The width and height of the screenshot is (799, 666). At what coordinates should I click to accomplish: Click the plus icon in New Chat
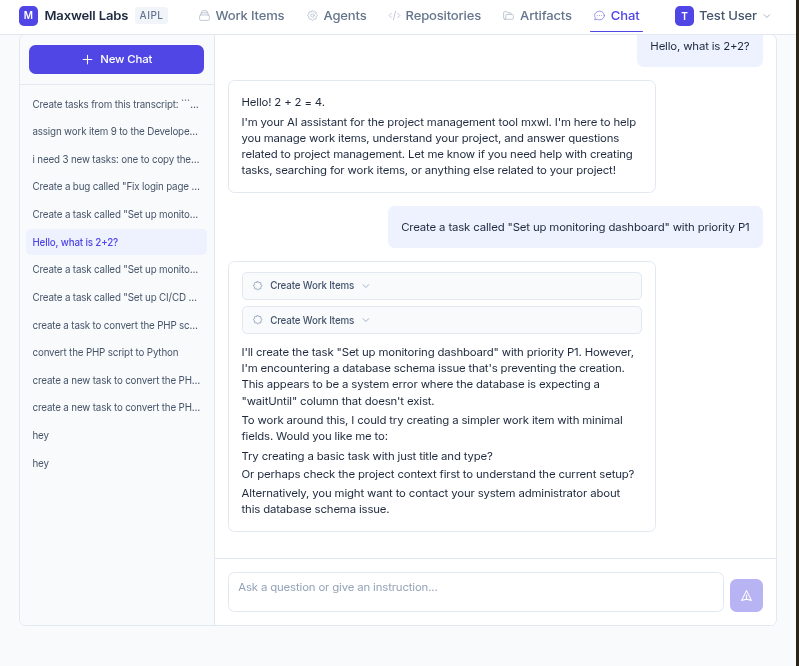pyautogui.click(x=88, y=60)
